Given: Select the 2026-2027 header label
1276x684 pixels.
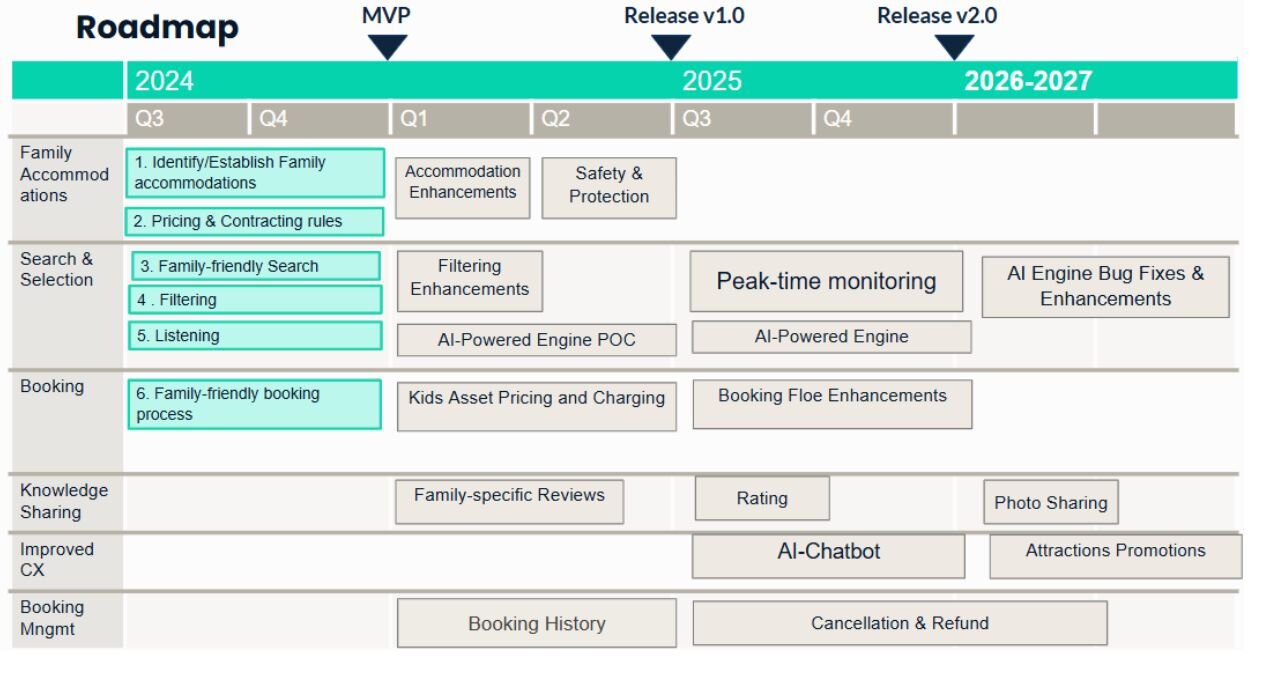Looking at the screenshot, I should click(1028, 81).
